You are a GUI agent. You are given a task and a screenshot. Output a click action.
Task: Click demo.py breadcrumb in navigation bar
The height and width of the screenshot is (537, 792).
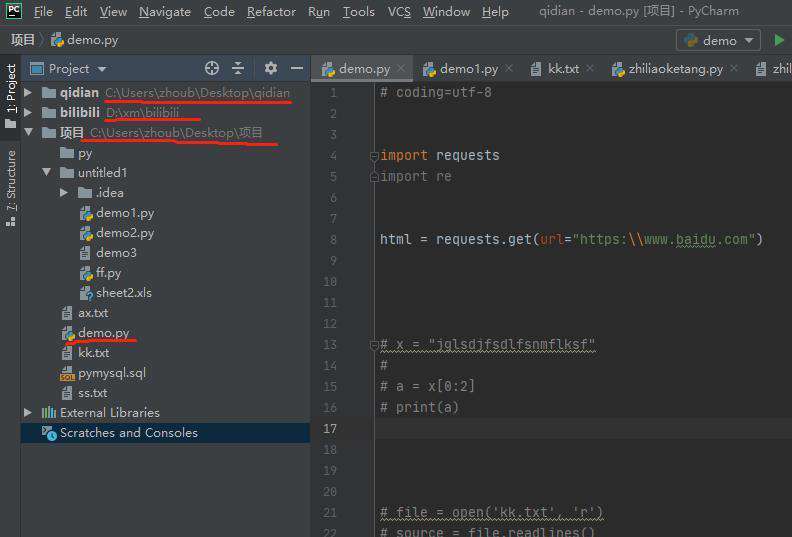pyautogui.click(x=85, y=40)
